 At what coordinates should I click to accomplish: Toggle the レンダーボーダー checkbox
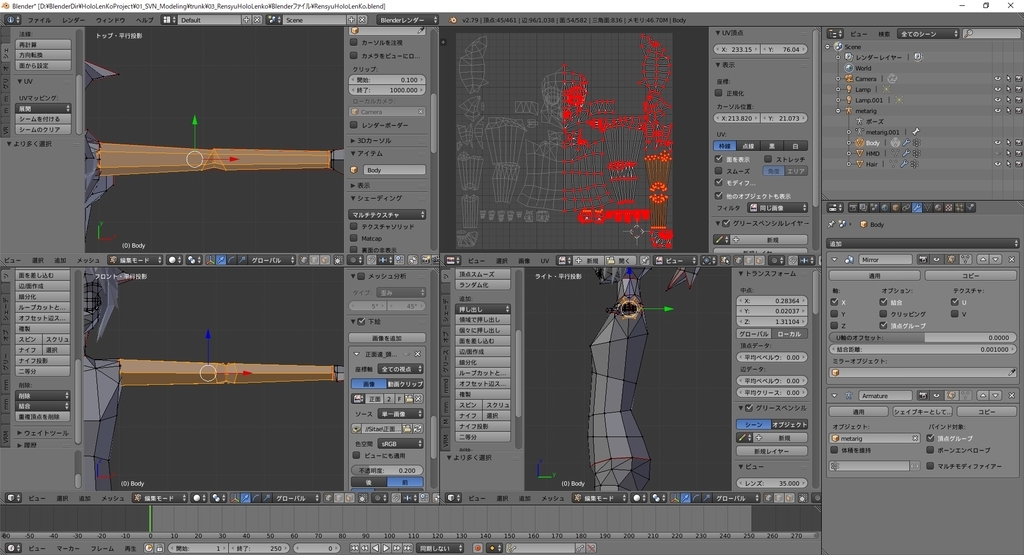point(354,125)
